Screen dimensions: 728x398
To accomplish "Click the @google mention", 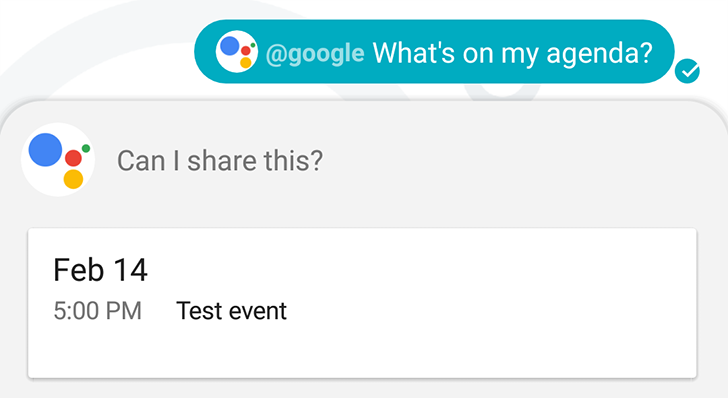I will coord(315,54).
